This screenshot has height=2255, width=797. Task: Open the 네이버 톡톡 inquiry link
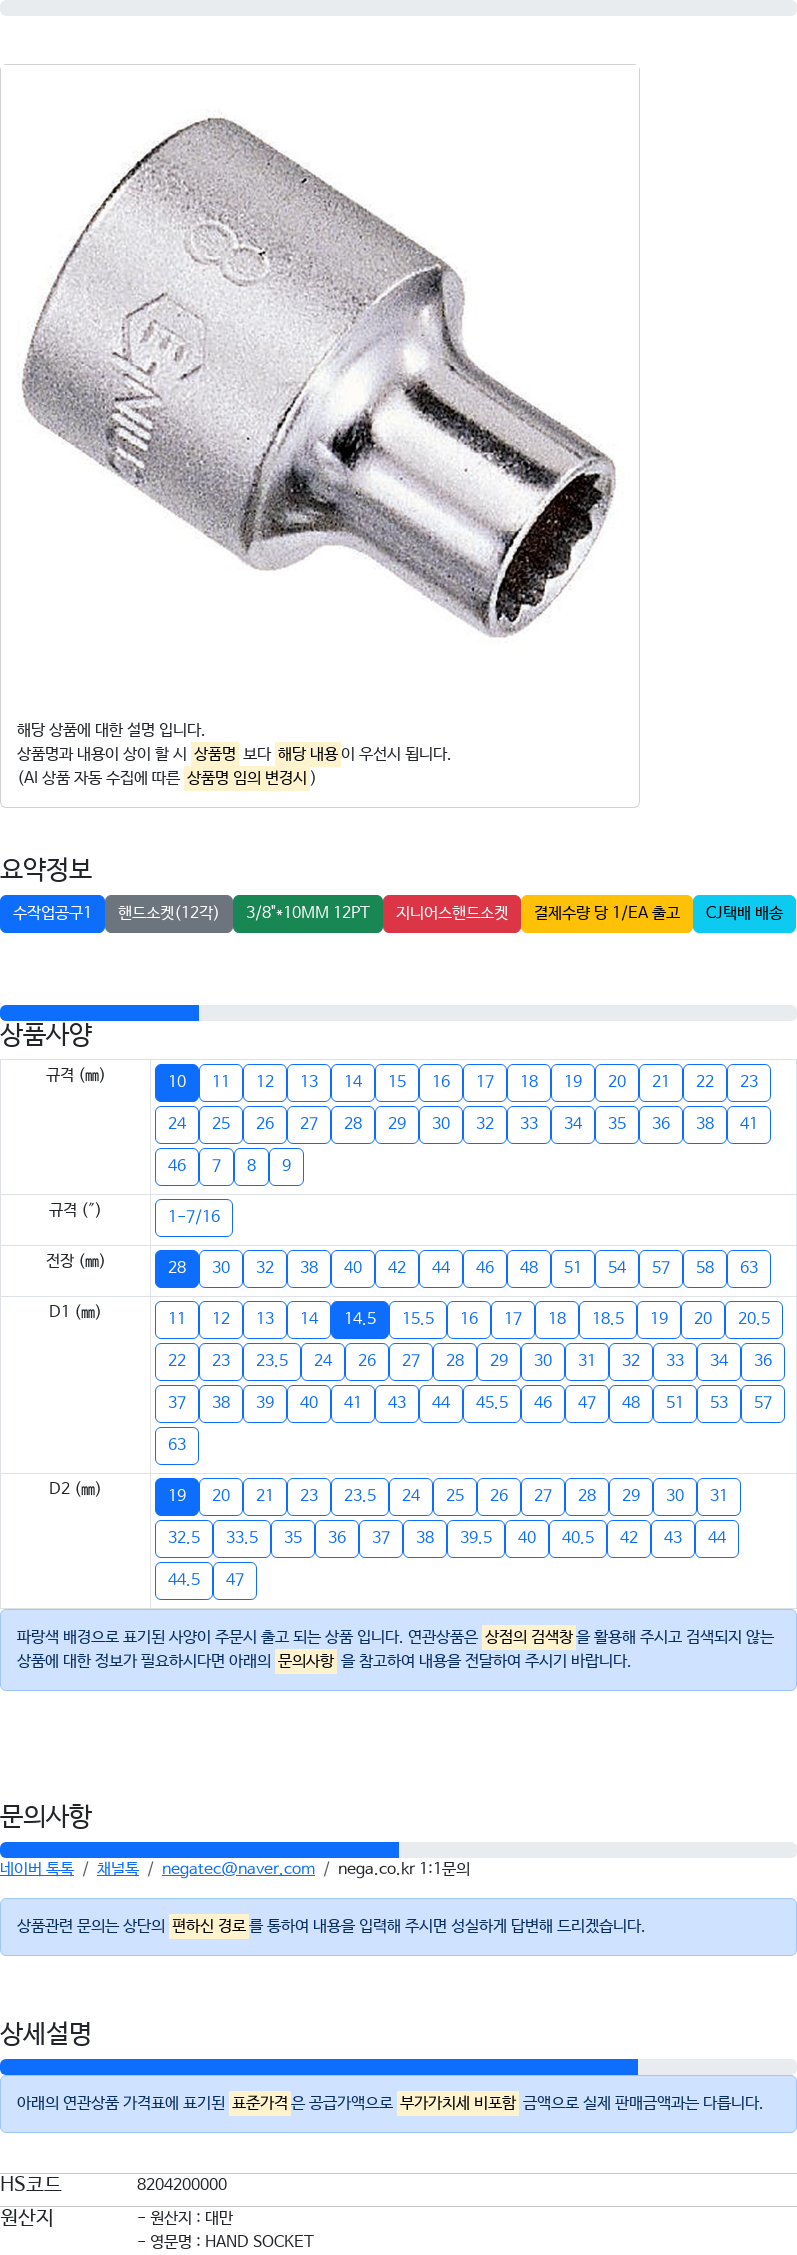click(37, 1868)
